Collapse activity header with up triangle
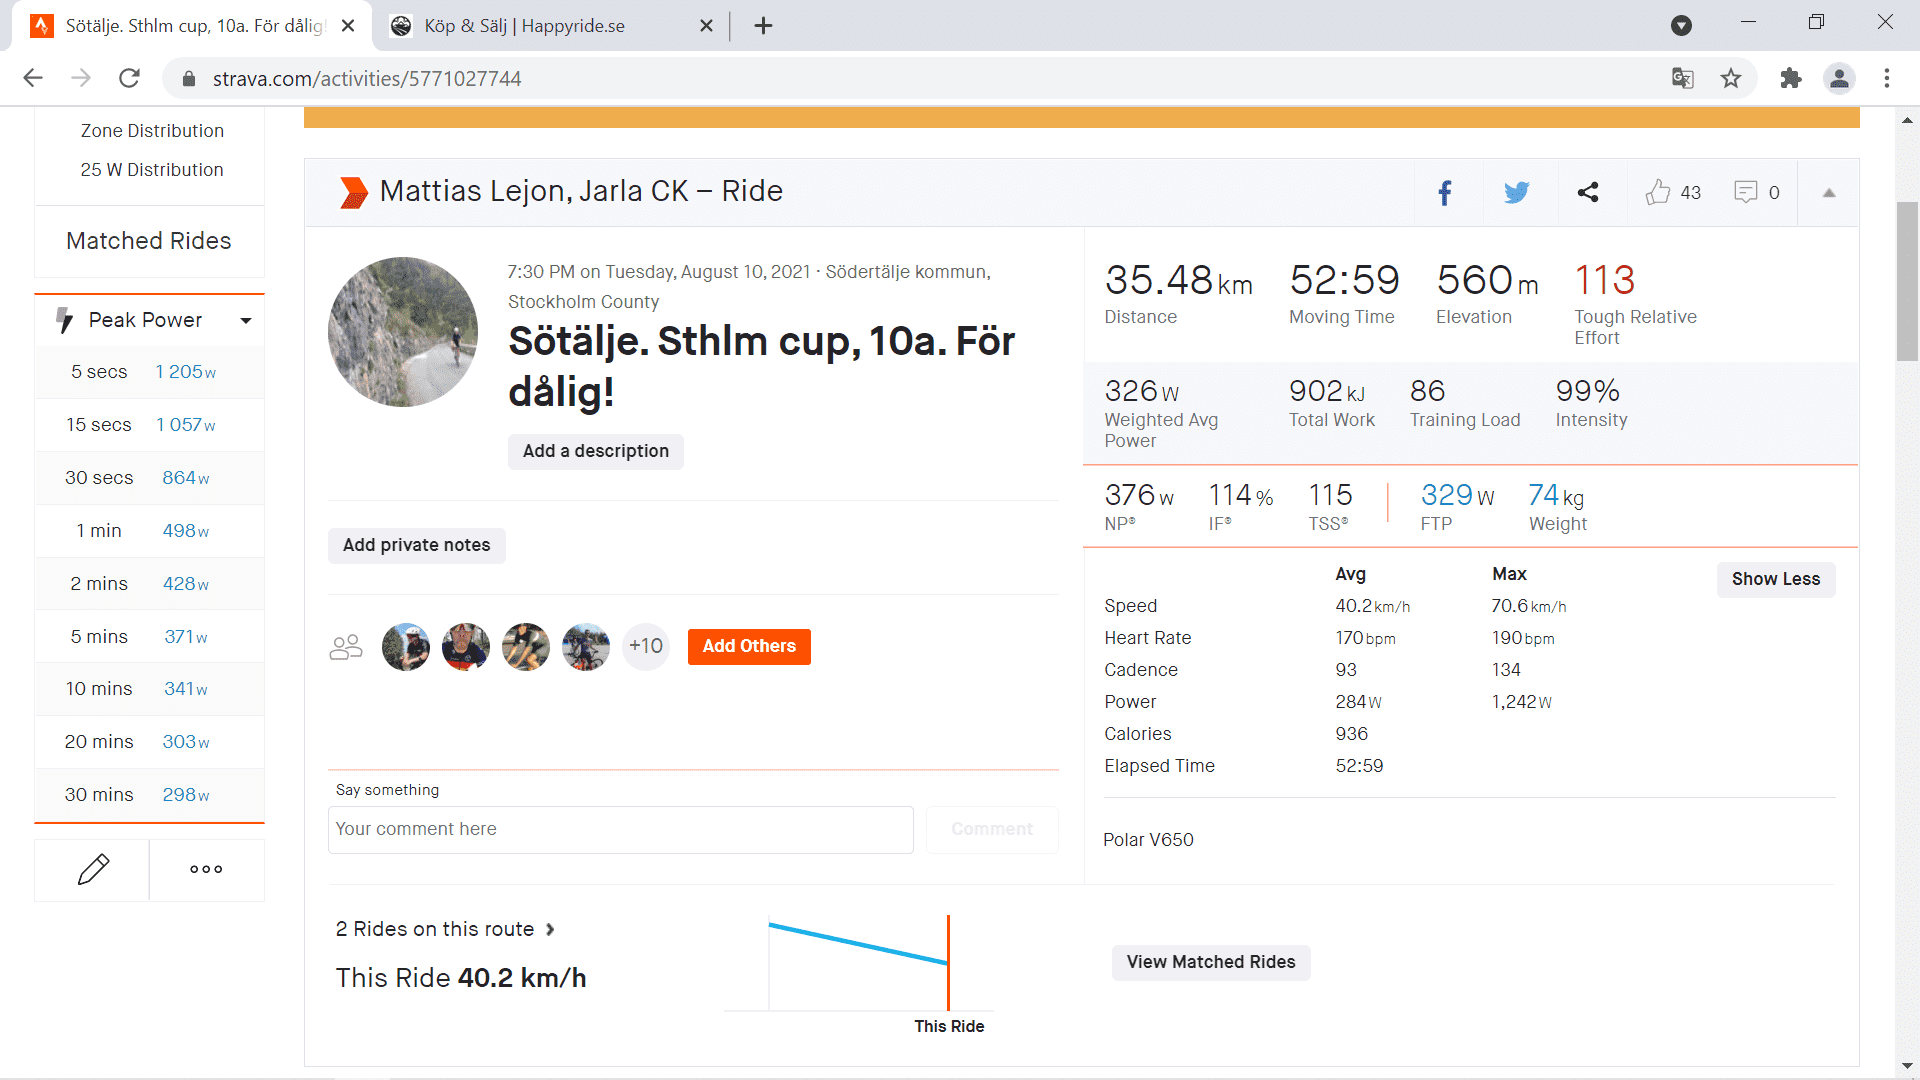The image size is (1920, 1080). (x=1829, y=193)
